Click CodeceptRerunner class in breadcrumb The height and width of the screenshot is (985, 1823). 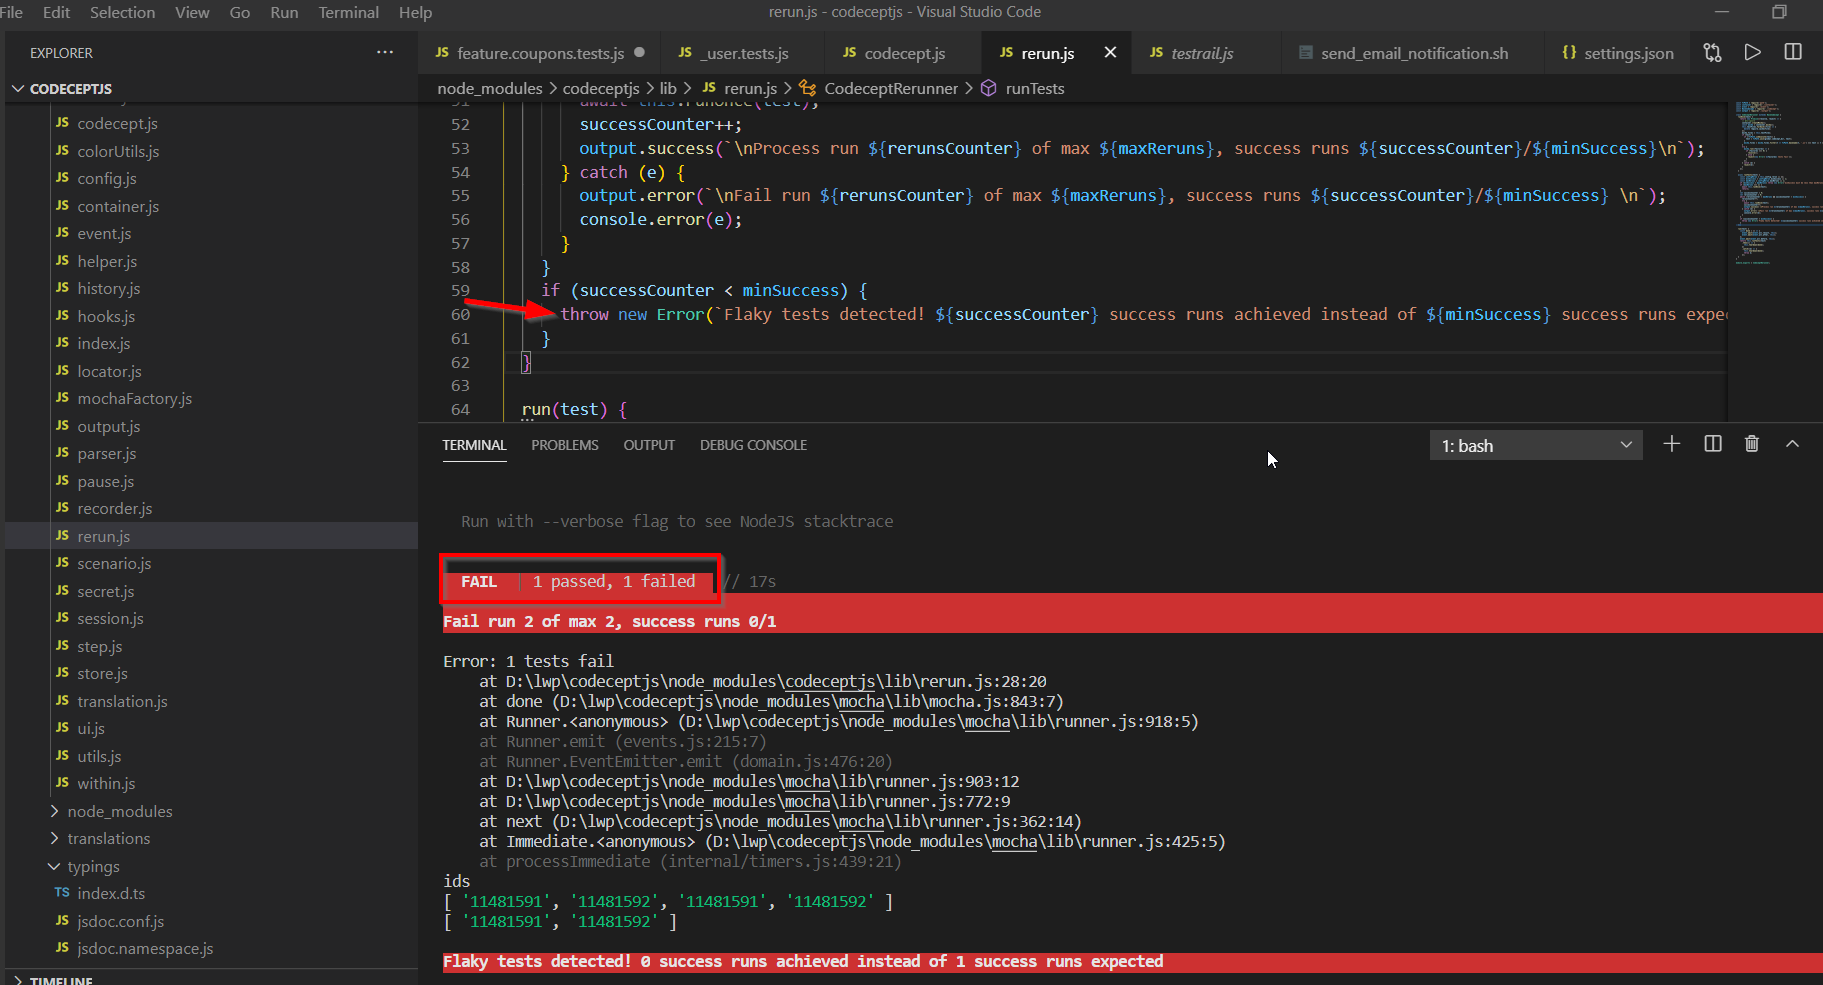[891, 88]
